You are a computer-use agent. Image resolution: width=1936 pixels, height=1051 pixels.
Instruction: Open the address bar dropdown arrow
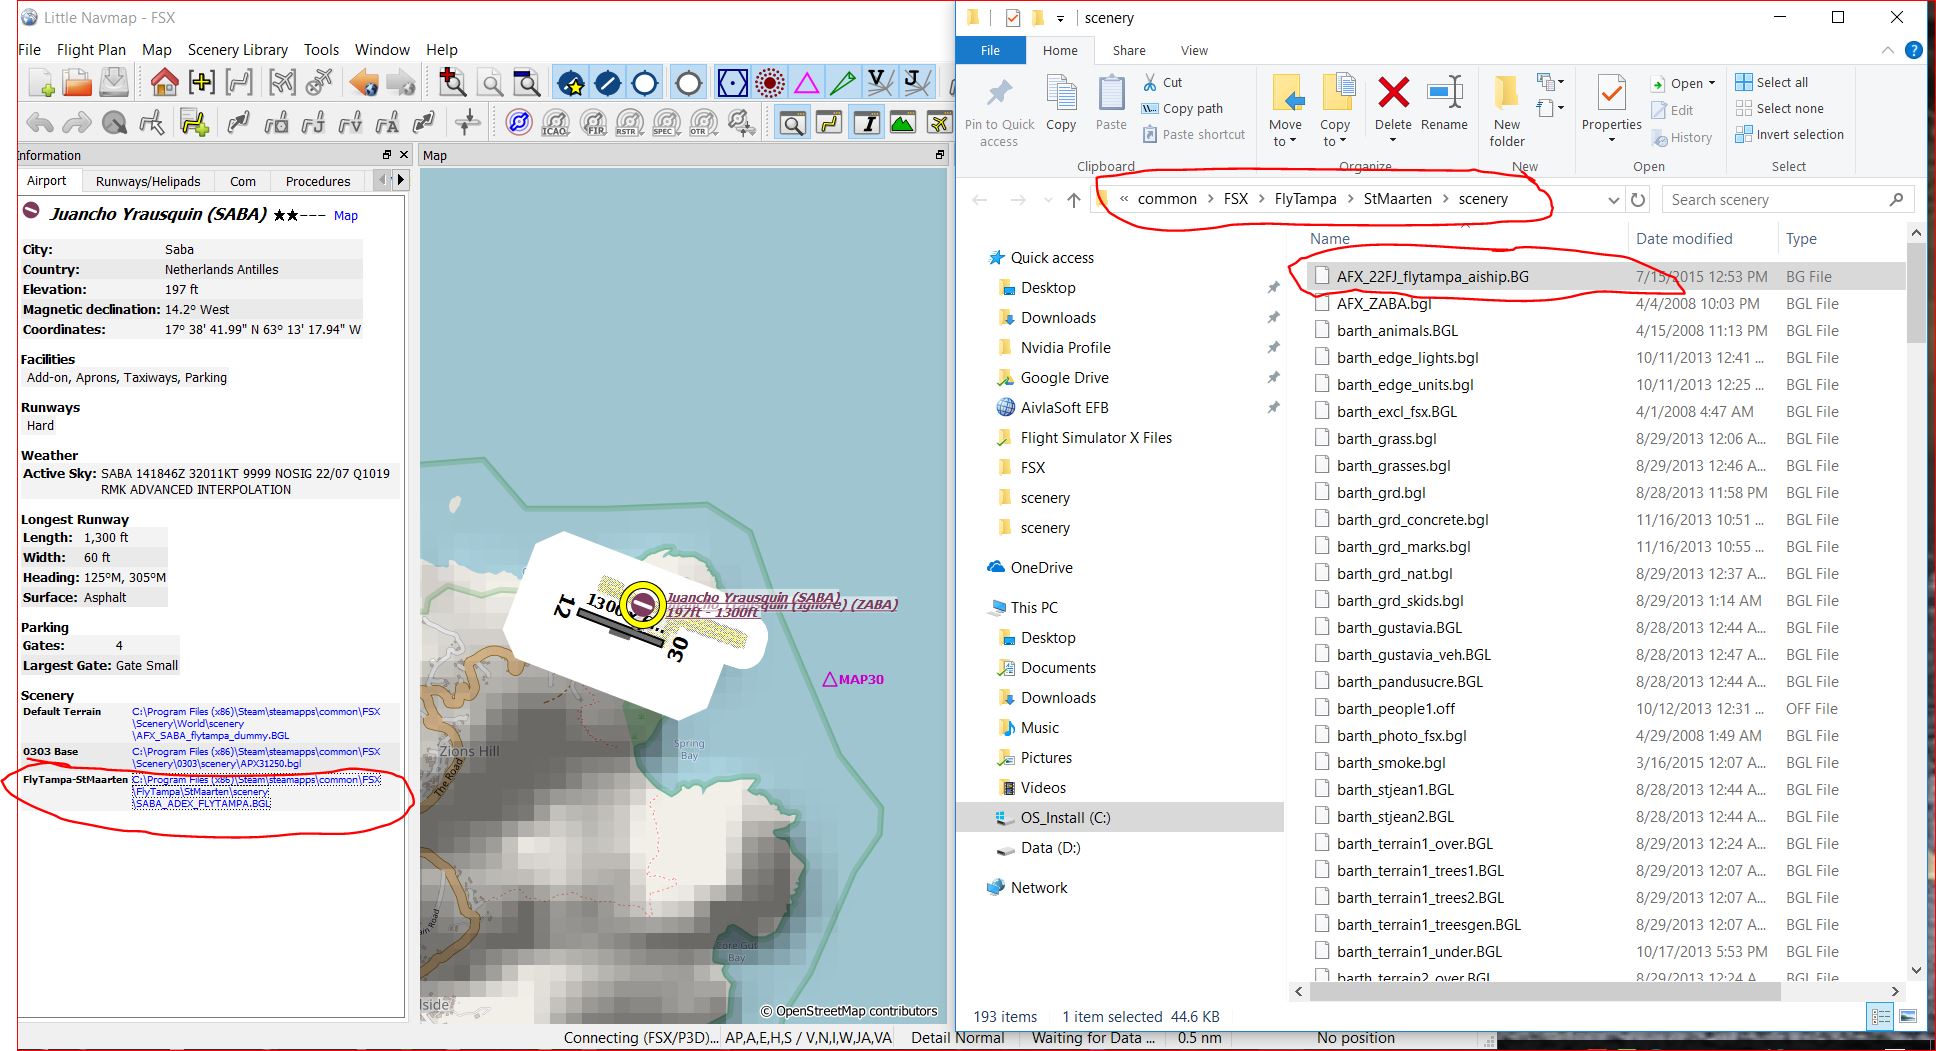[x=1613, y=199]
